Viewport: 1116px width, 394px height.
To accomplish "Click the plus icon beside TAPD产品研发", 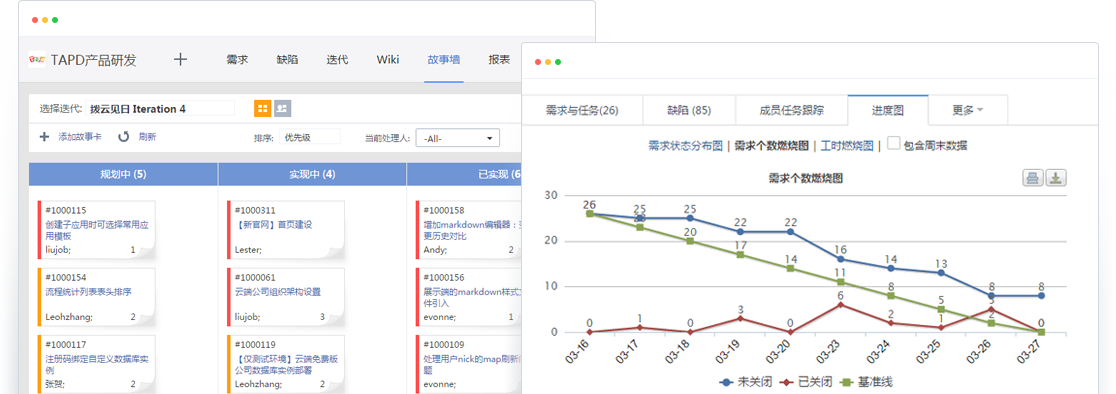I will 181,59.
